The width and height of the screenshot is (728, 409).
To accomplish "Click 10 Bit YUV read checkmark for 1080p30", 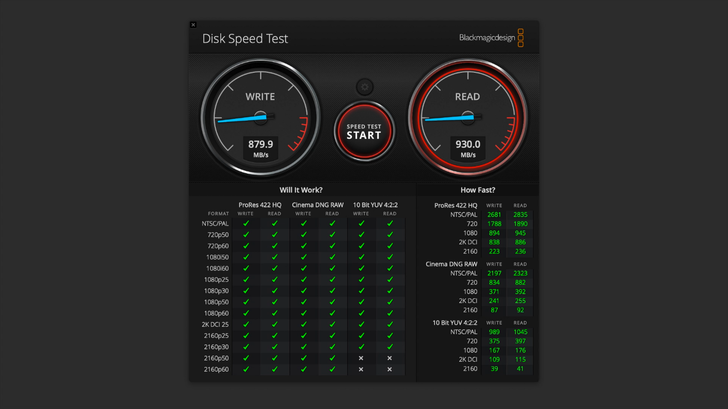I will click(390, 291).
